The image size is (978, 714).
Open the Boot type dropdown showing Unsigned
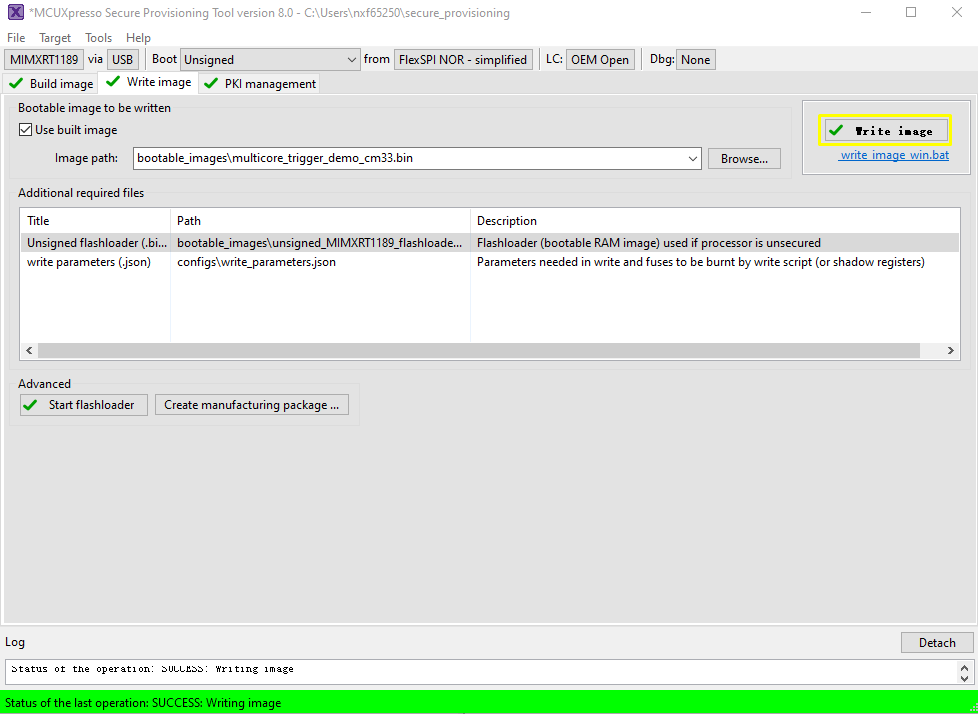coord(270,60)
